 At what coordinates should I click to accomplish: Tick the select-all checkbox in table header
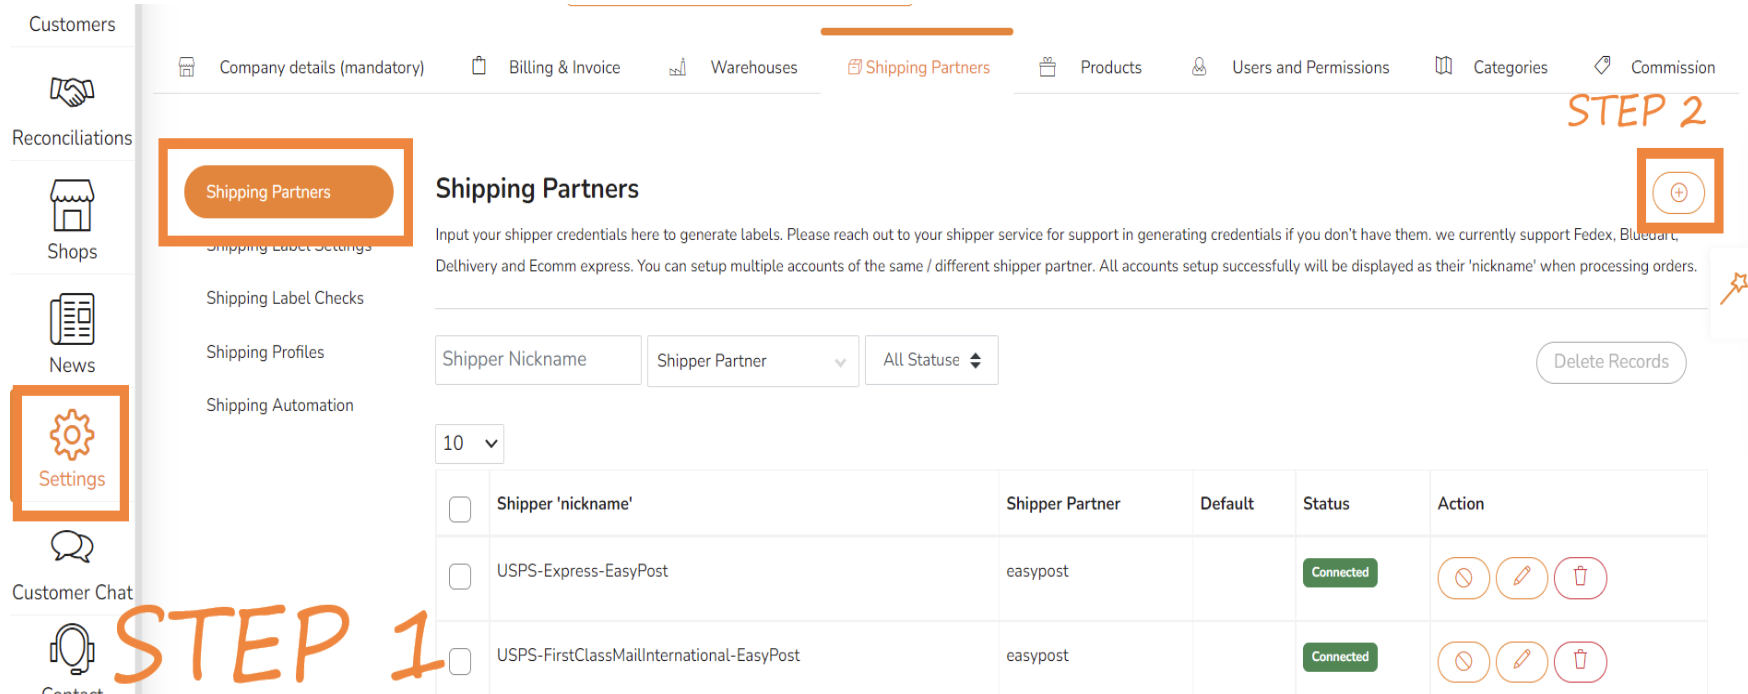460,509
